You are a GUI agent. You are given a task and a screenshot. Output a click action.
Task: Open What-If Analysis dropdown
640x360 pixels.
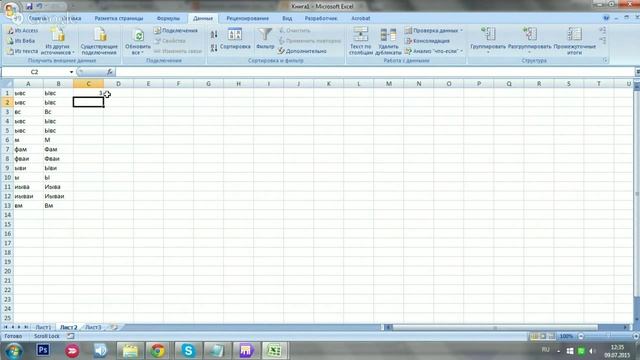tap(462, 51)
